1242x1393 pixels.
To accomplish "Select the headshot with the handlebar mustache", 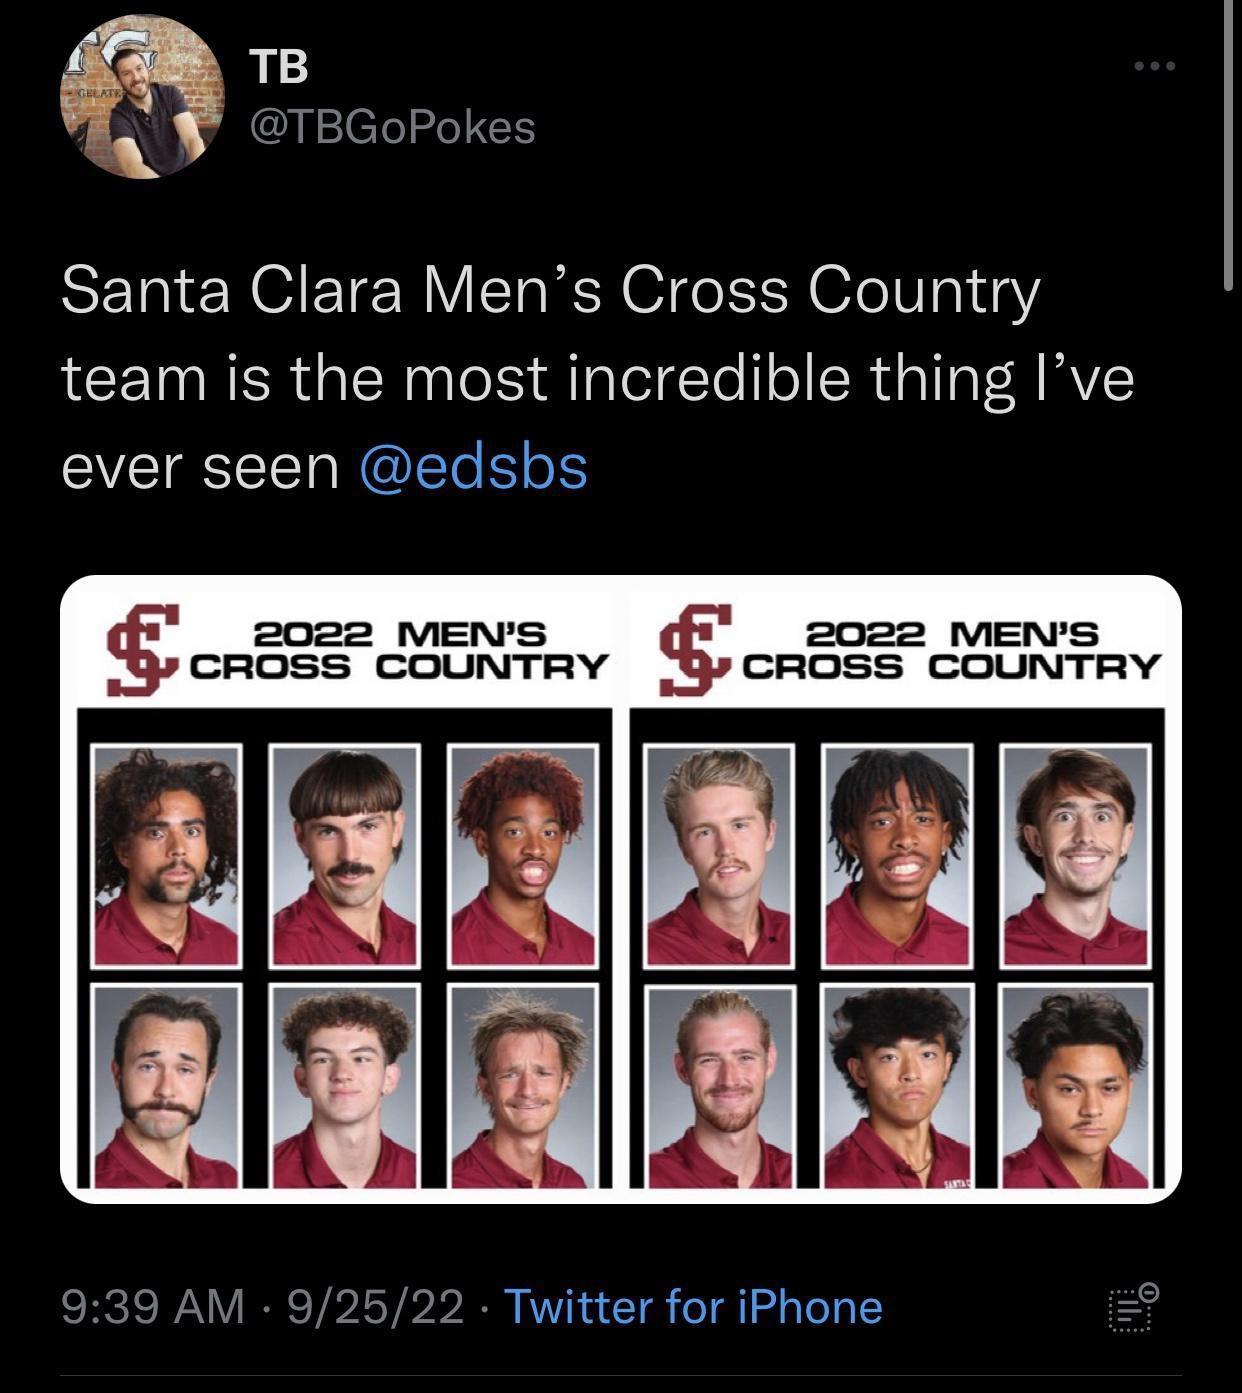I will [167, 1087].
